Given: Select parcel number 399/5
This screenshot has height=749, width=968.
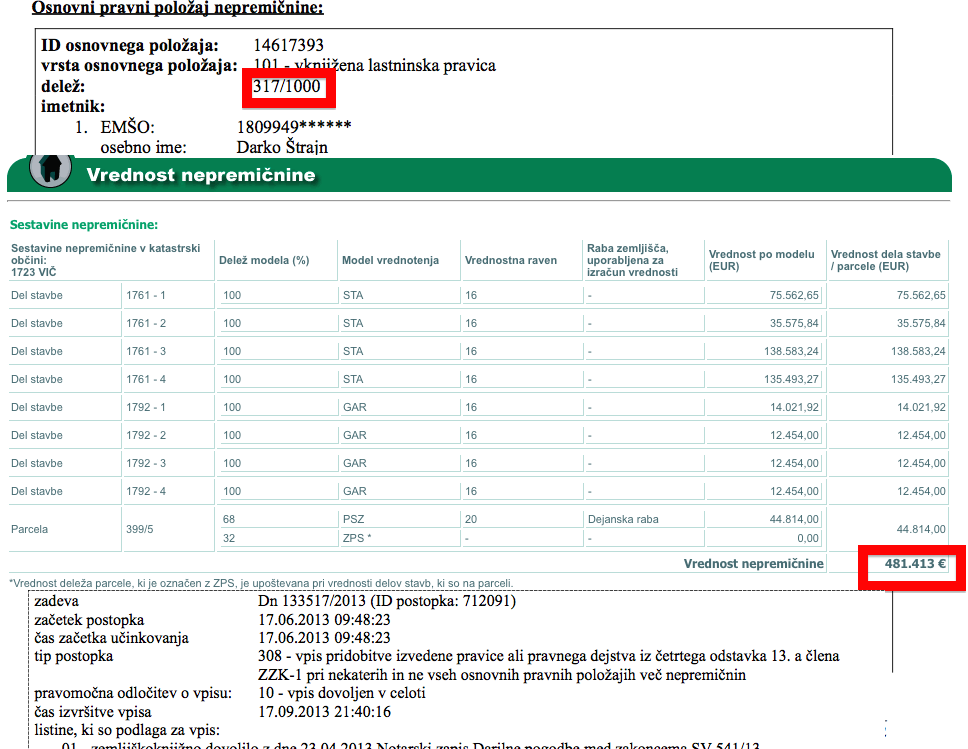Looking at the screenshot, I should [x=140, y=529].
